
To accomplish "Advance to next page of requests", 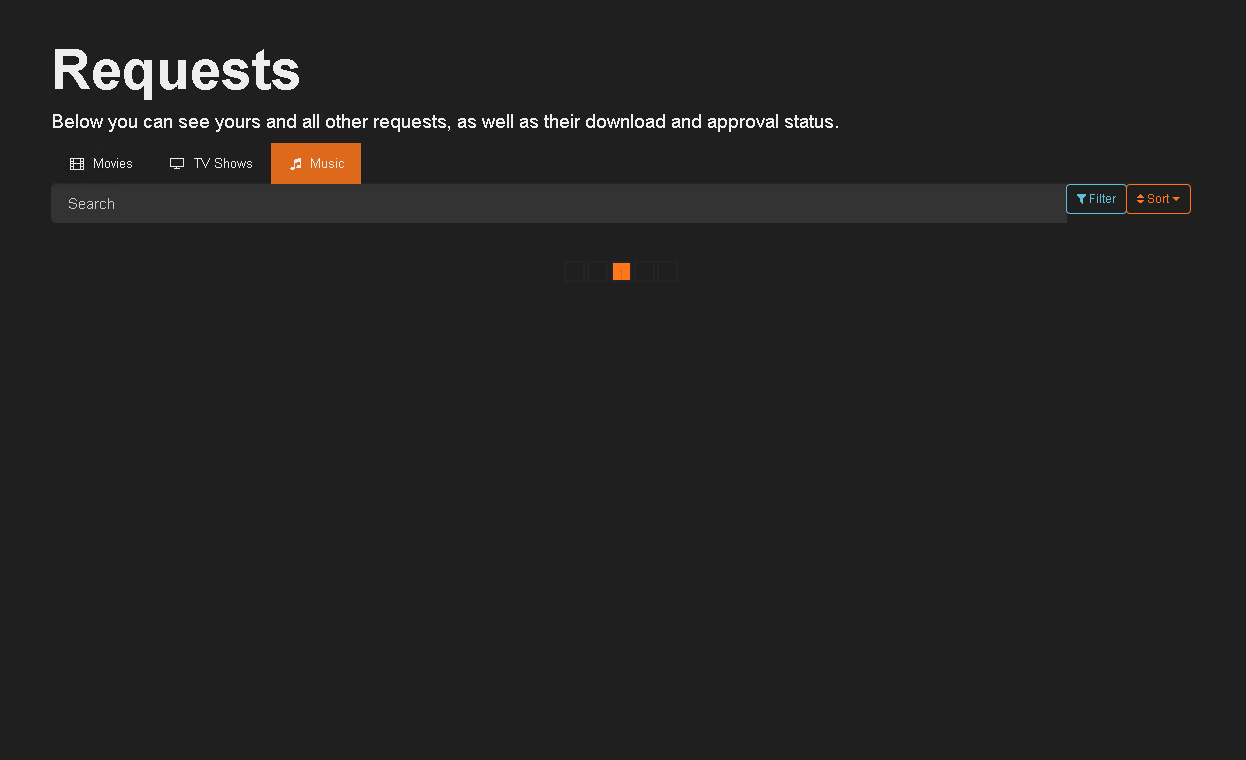I will coord(645,271).
